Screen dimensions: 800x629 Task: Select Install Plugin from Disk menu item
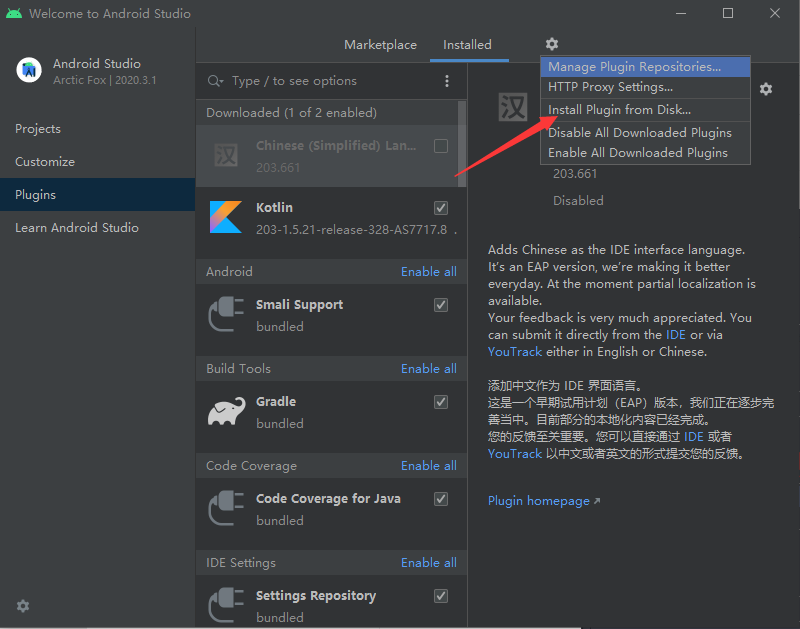(645, 110)
